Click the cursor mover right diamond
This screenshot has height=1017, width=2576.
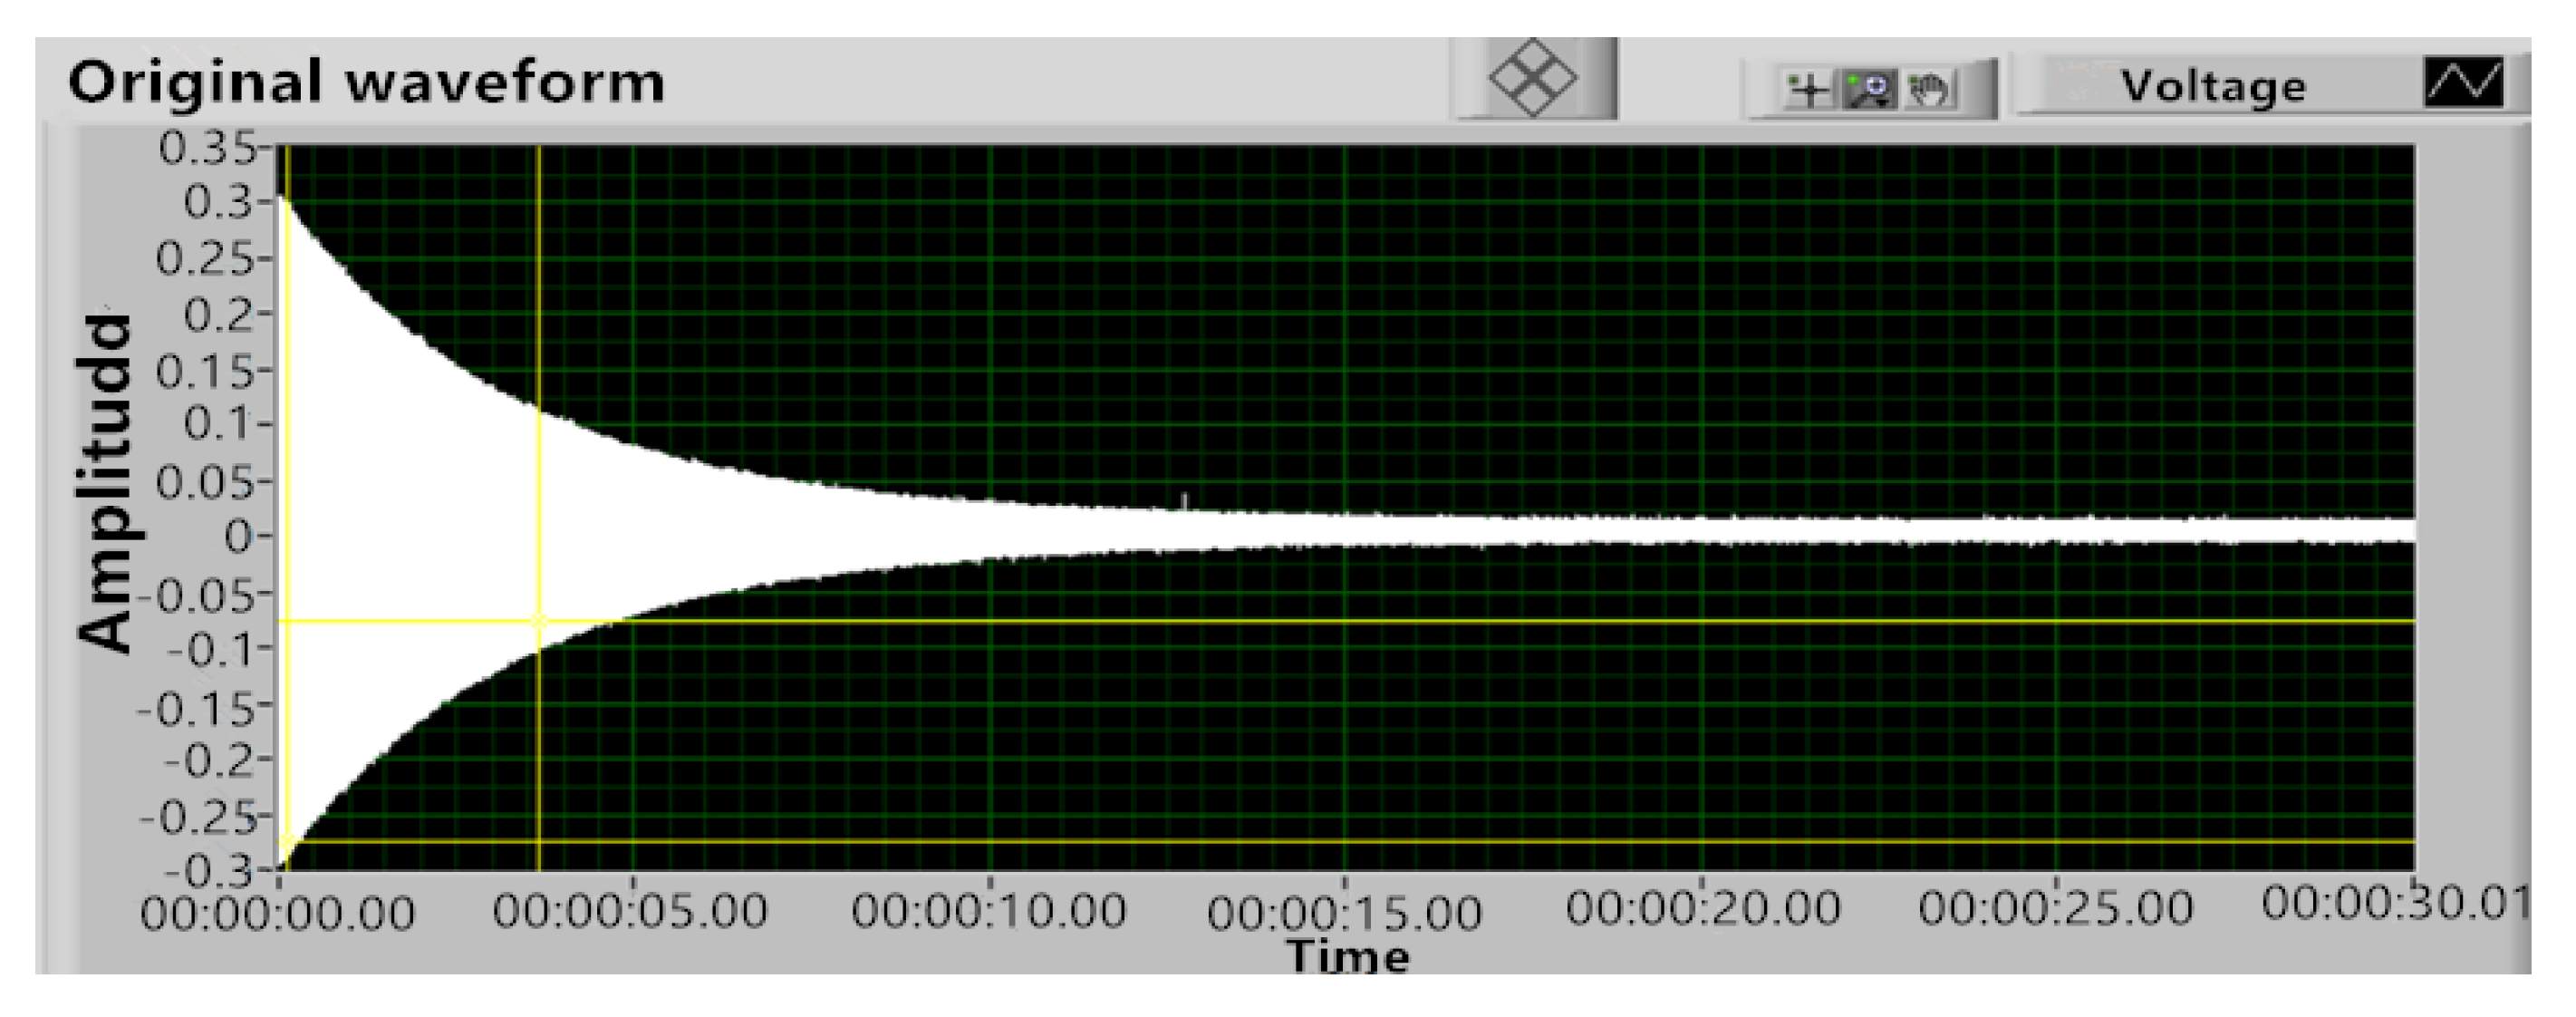[1558, 78]
